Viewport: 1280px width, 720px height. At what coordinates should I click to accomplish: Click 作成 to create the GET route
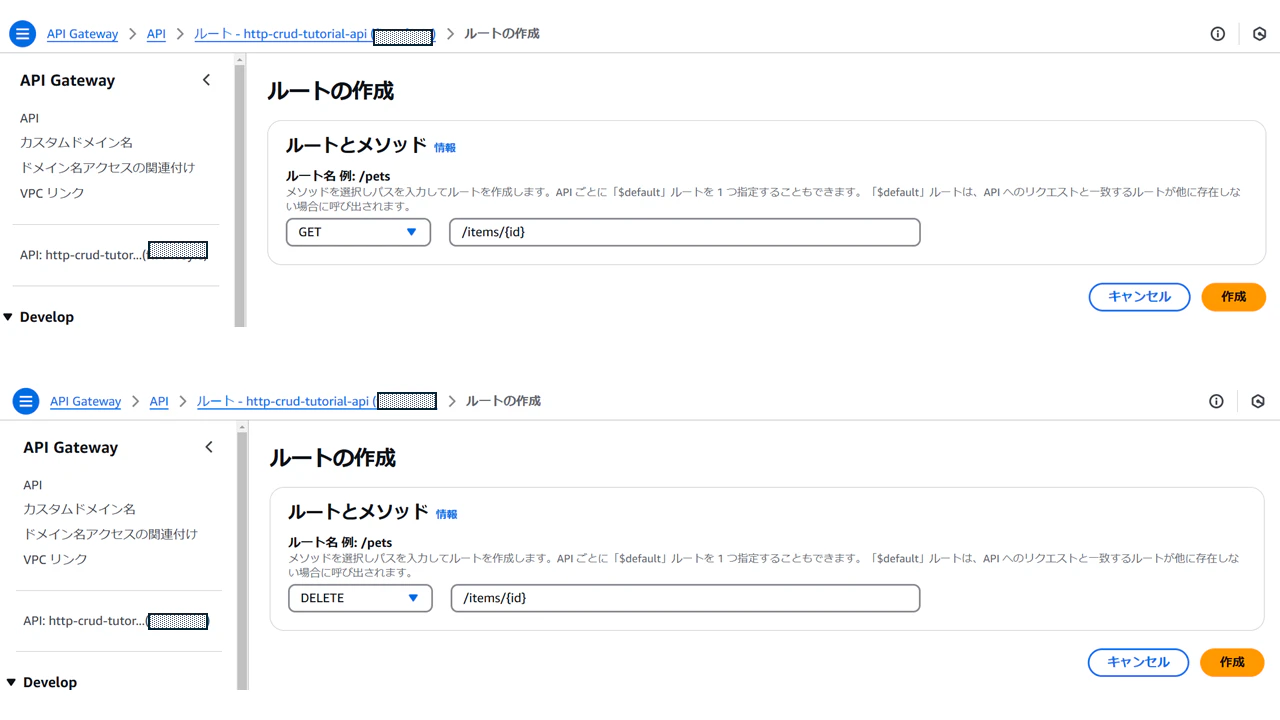[1234, 297]
